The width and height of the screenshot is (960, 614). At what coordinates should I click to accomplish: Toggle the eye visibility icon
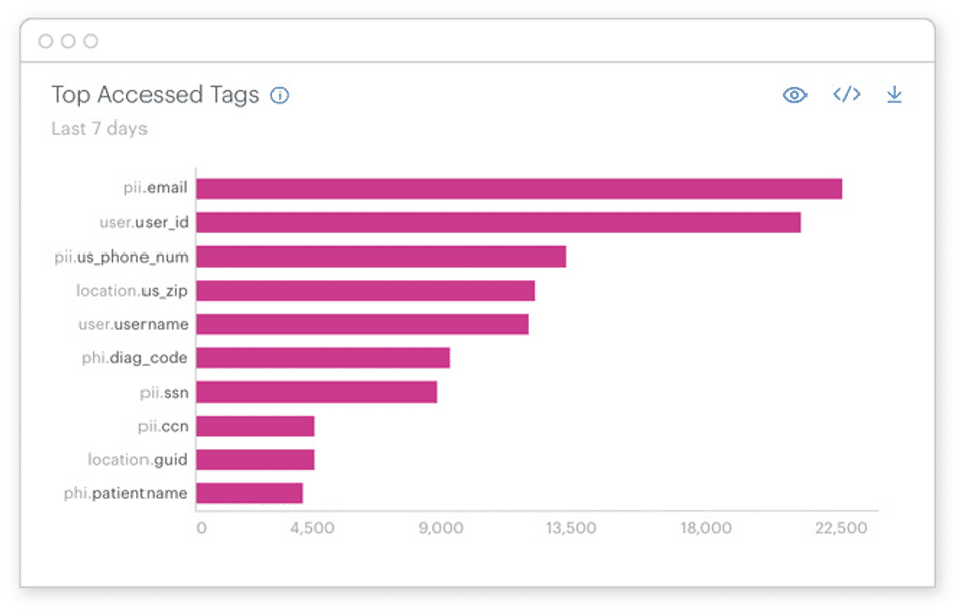click(x=795, y=95)
